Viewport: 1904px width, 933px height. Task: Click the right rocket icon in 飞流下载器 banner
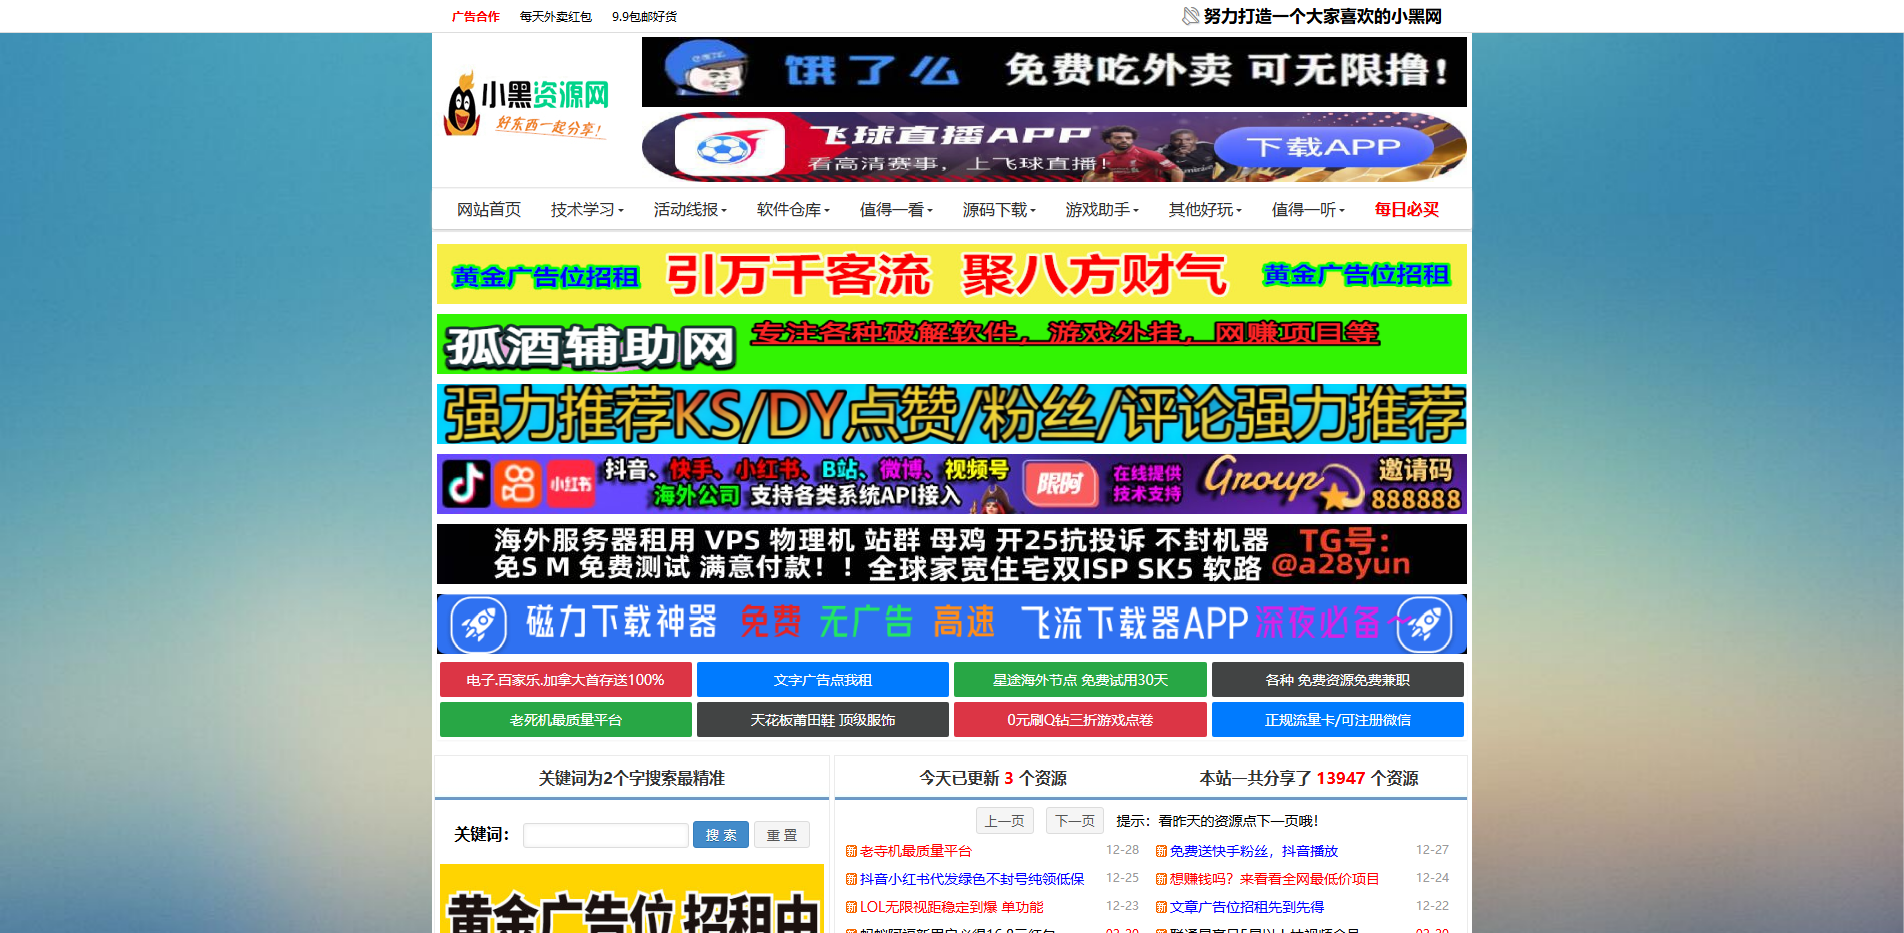[1425, 623]
